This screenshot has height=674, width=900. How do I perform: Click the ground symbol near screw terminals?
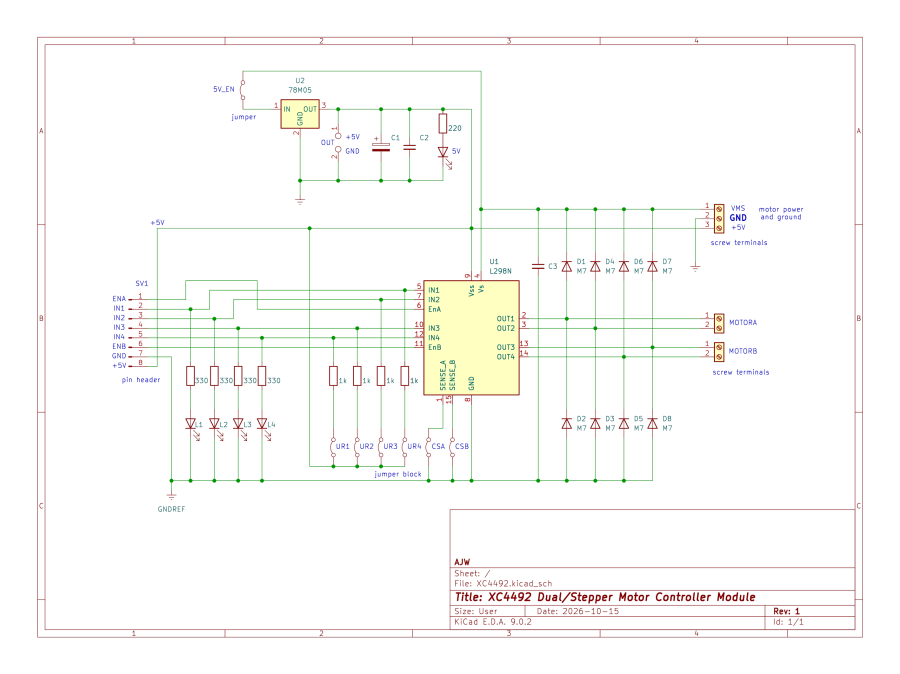coord(695,268)
